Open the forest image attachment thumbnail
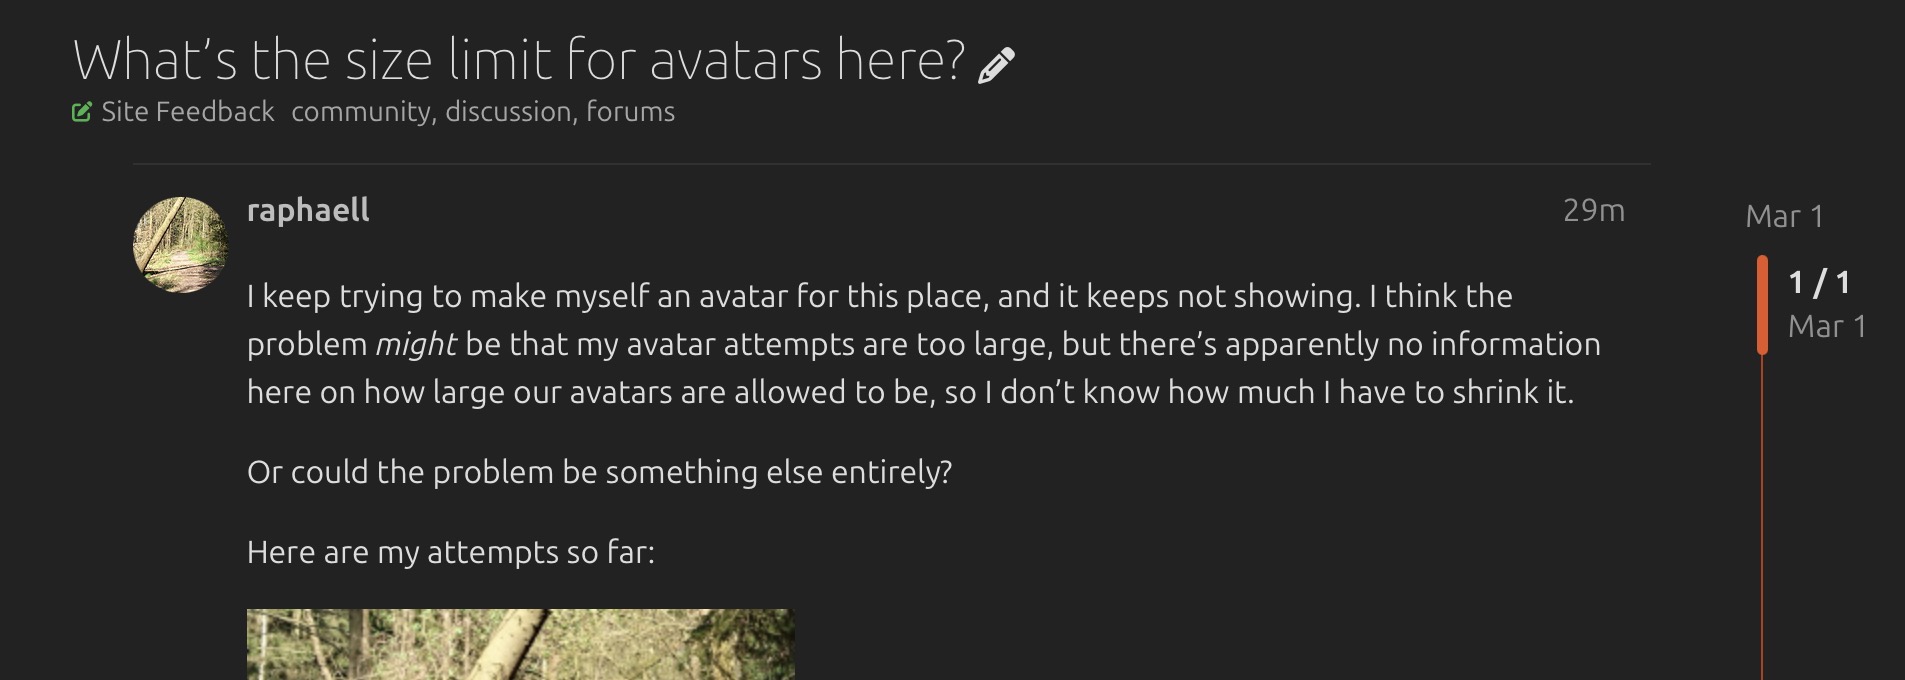 coord(520,645)
